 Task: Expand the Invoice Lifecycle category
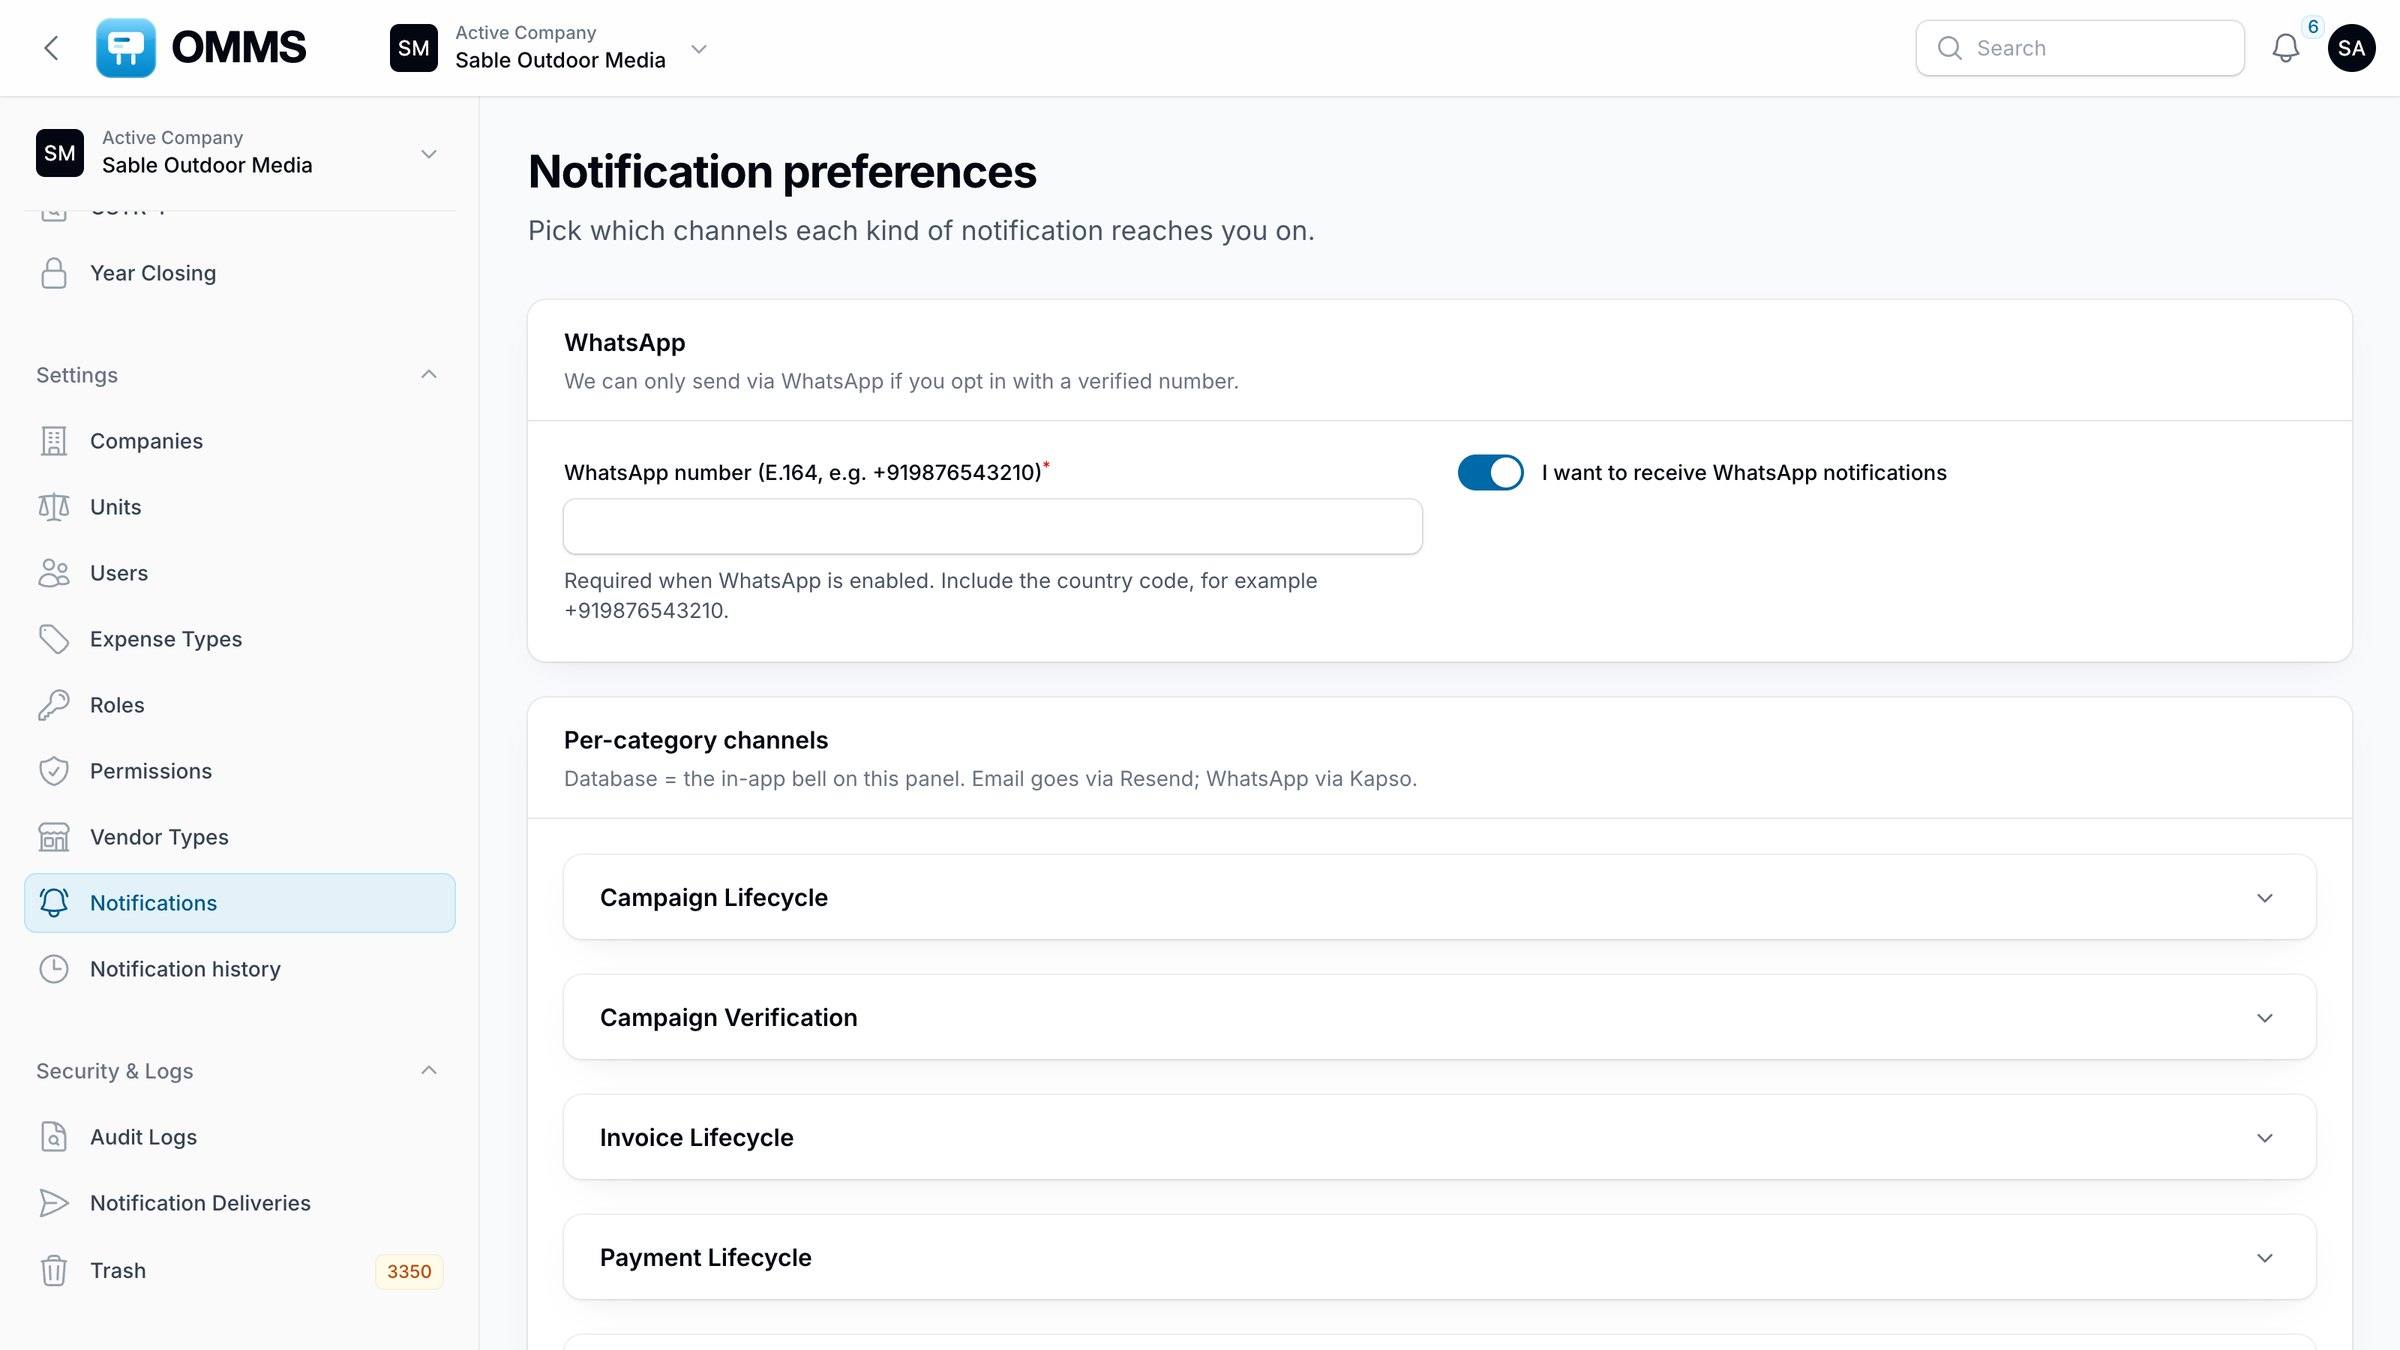[x=1440, y=1137]
